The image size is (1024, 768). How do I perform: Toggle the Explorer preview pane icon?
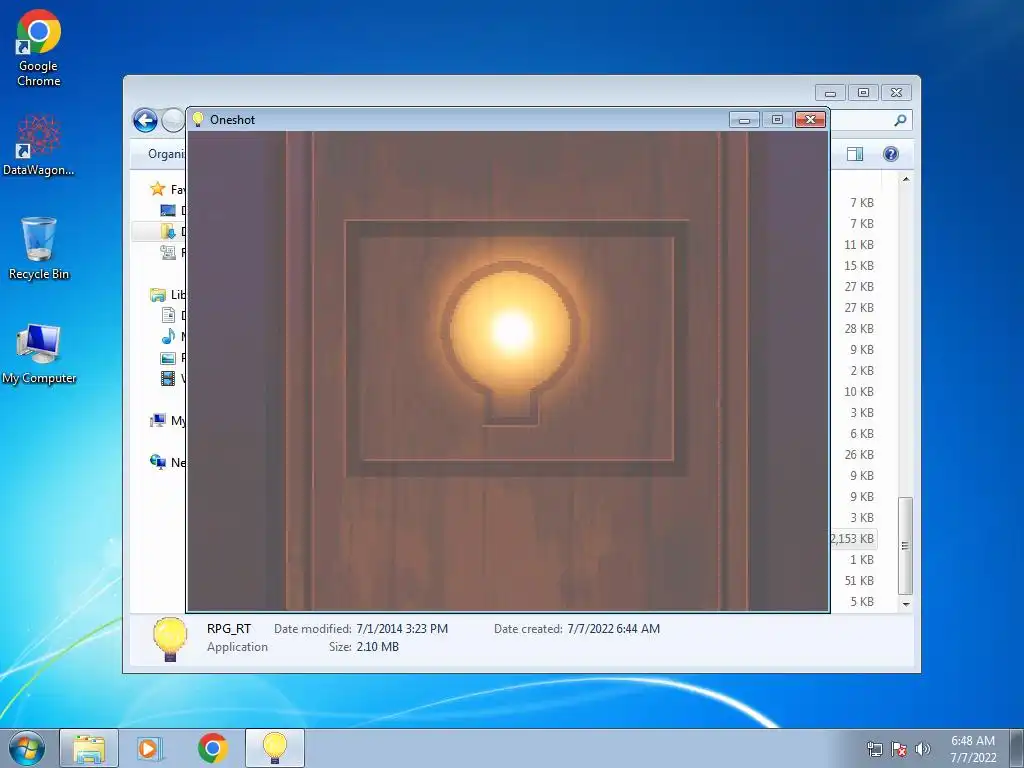click(855, 153)
